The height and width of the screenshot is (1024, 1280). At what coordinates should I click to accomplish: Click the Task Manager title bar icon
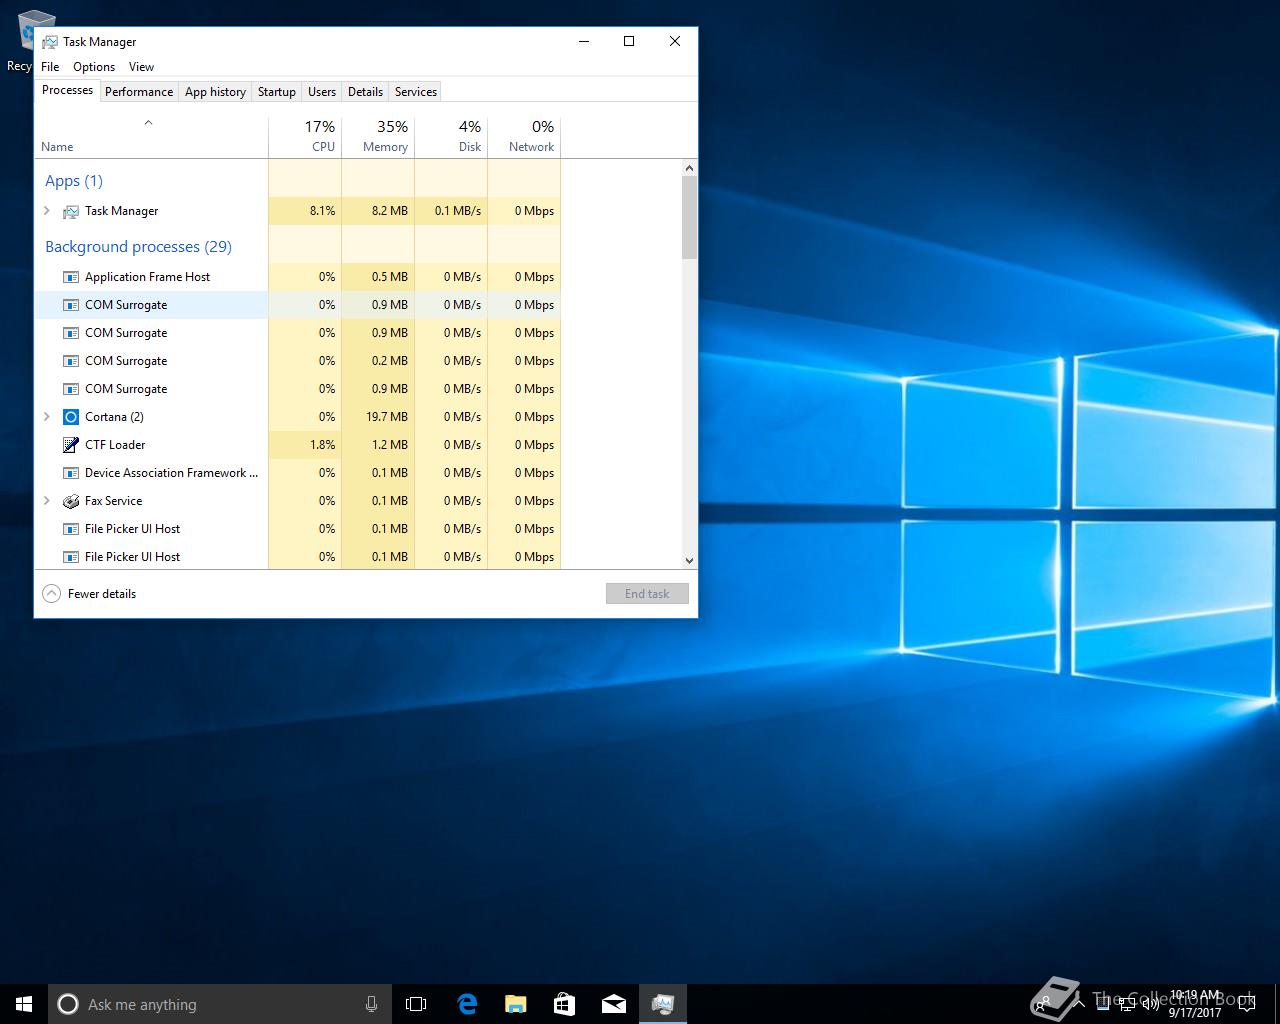point(49,42)
